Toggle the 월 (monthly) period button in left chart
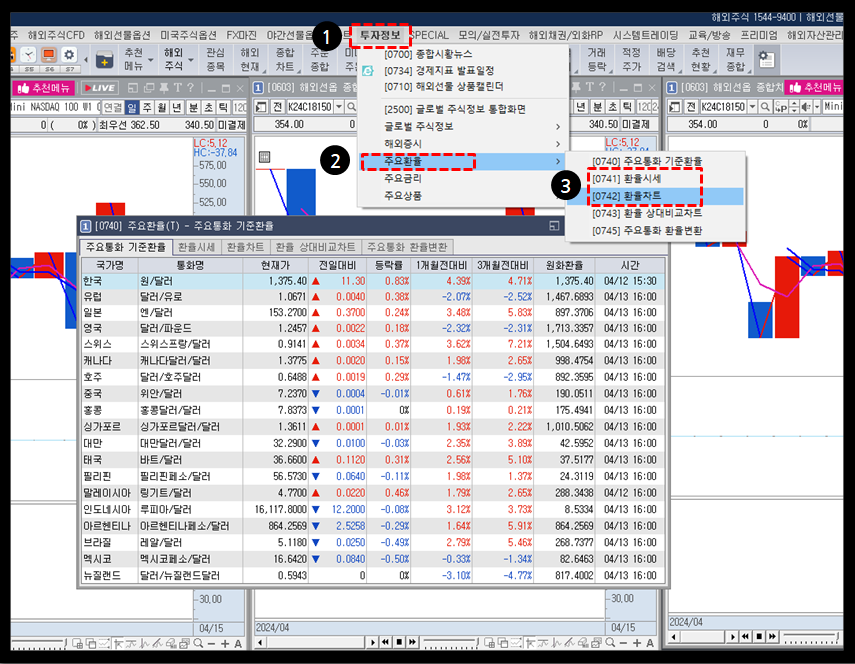The image size is (855, 664). tap(162, 107)
